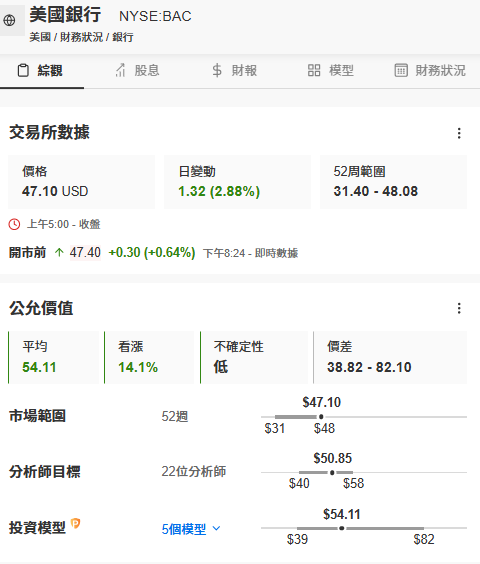Click the 平均 54.11 card

54,358
